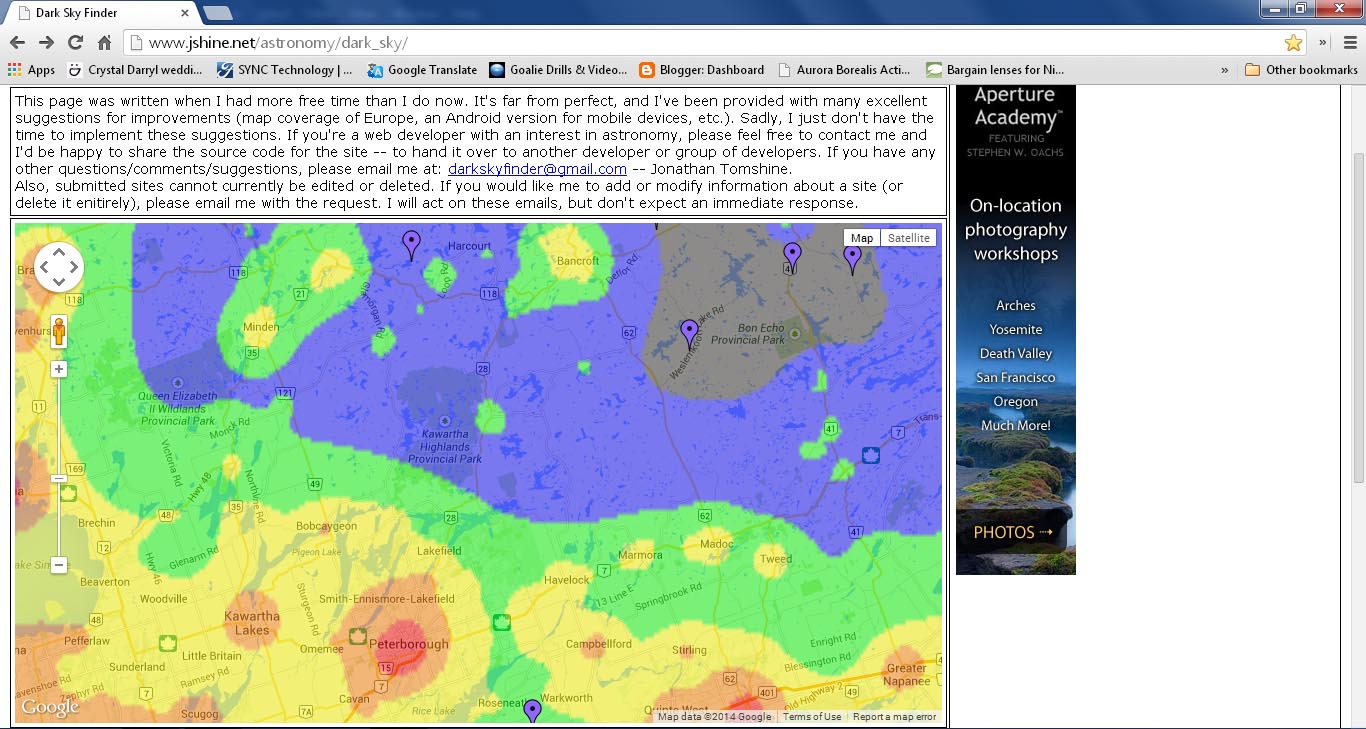Click the Street View pegman icon

click(x=59, y=331)
